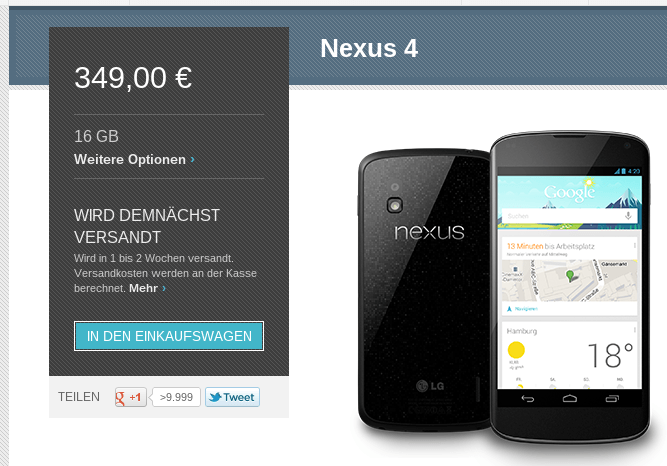Click the >9.999 share count bubble
The image size is (667, 466).
[176, 397]
